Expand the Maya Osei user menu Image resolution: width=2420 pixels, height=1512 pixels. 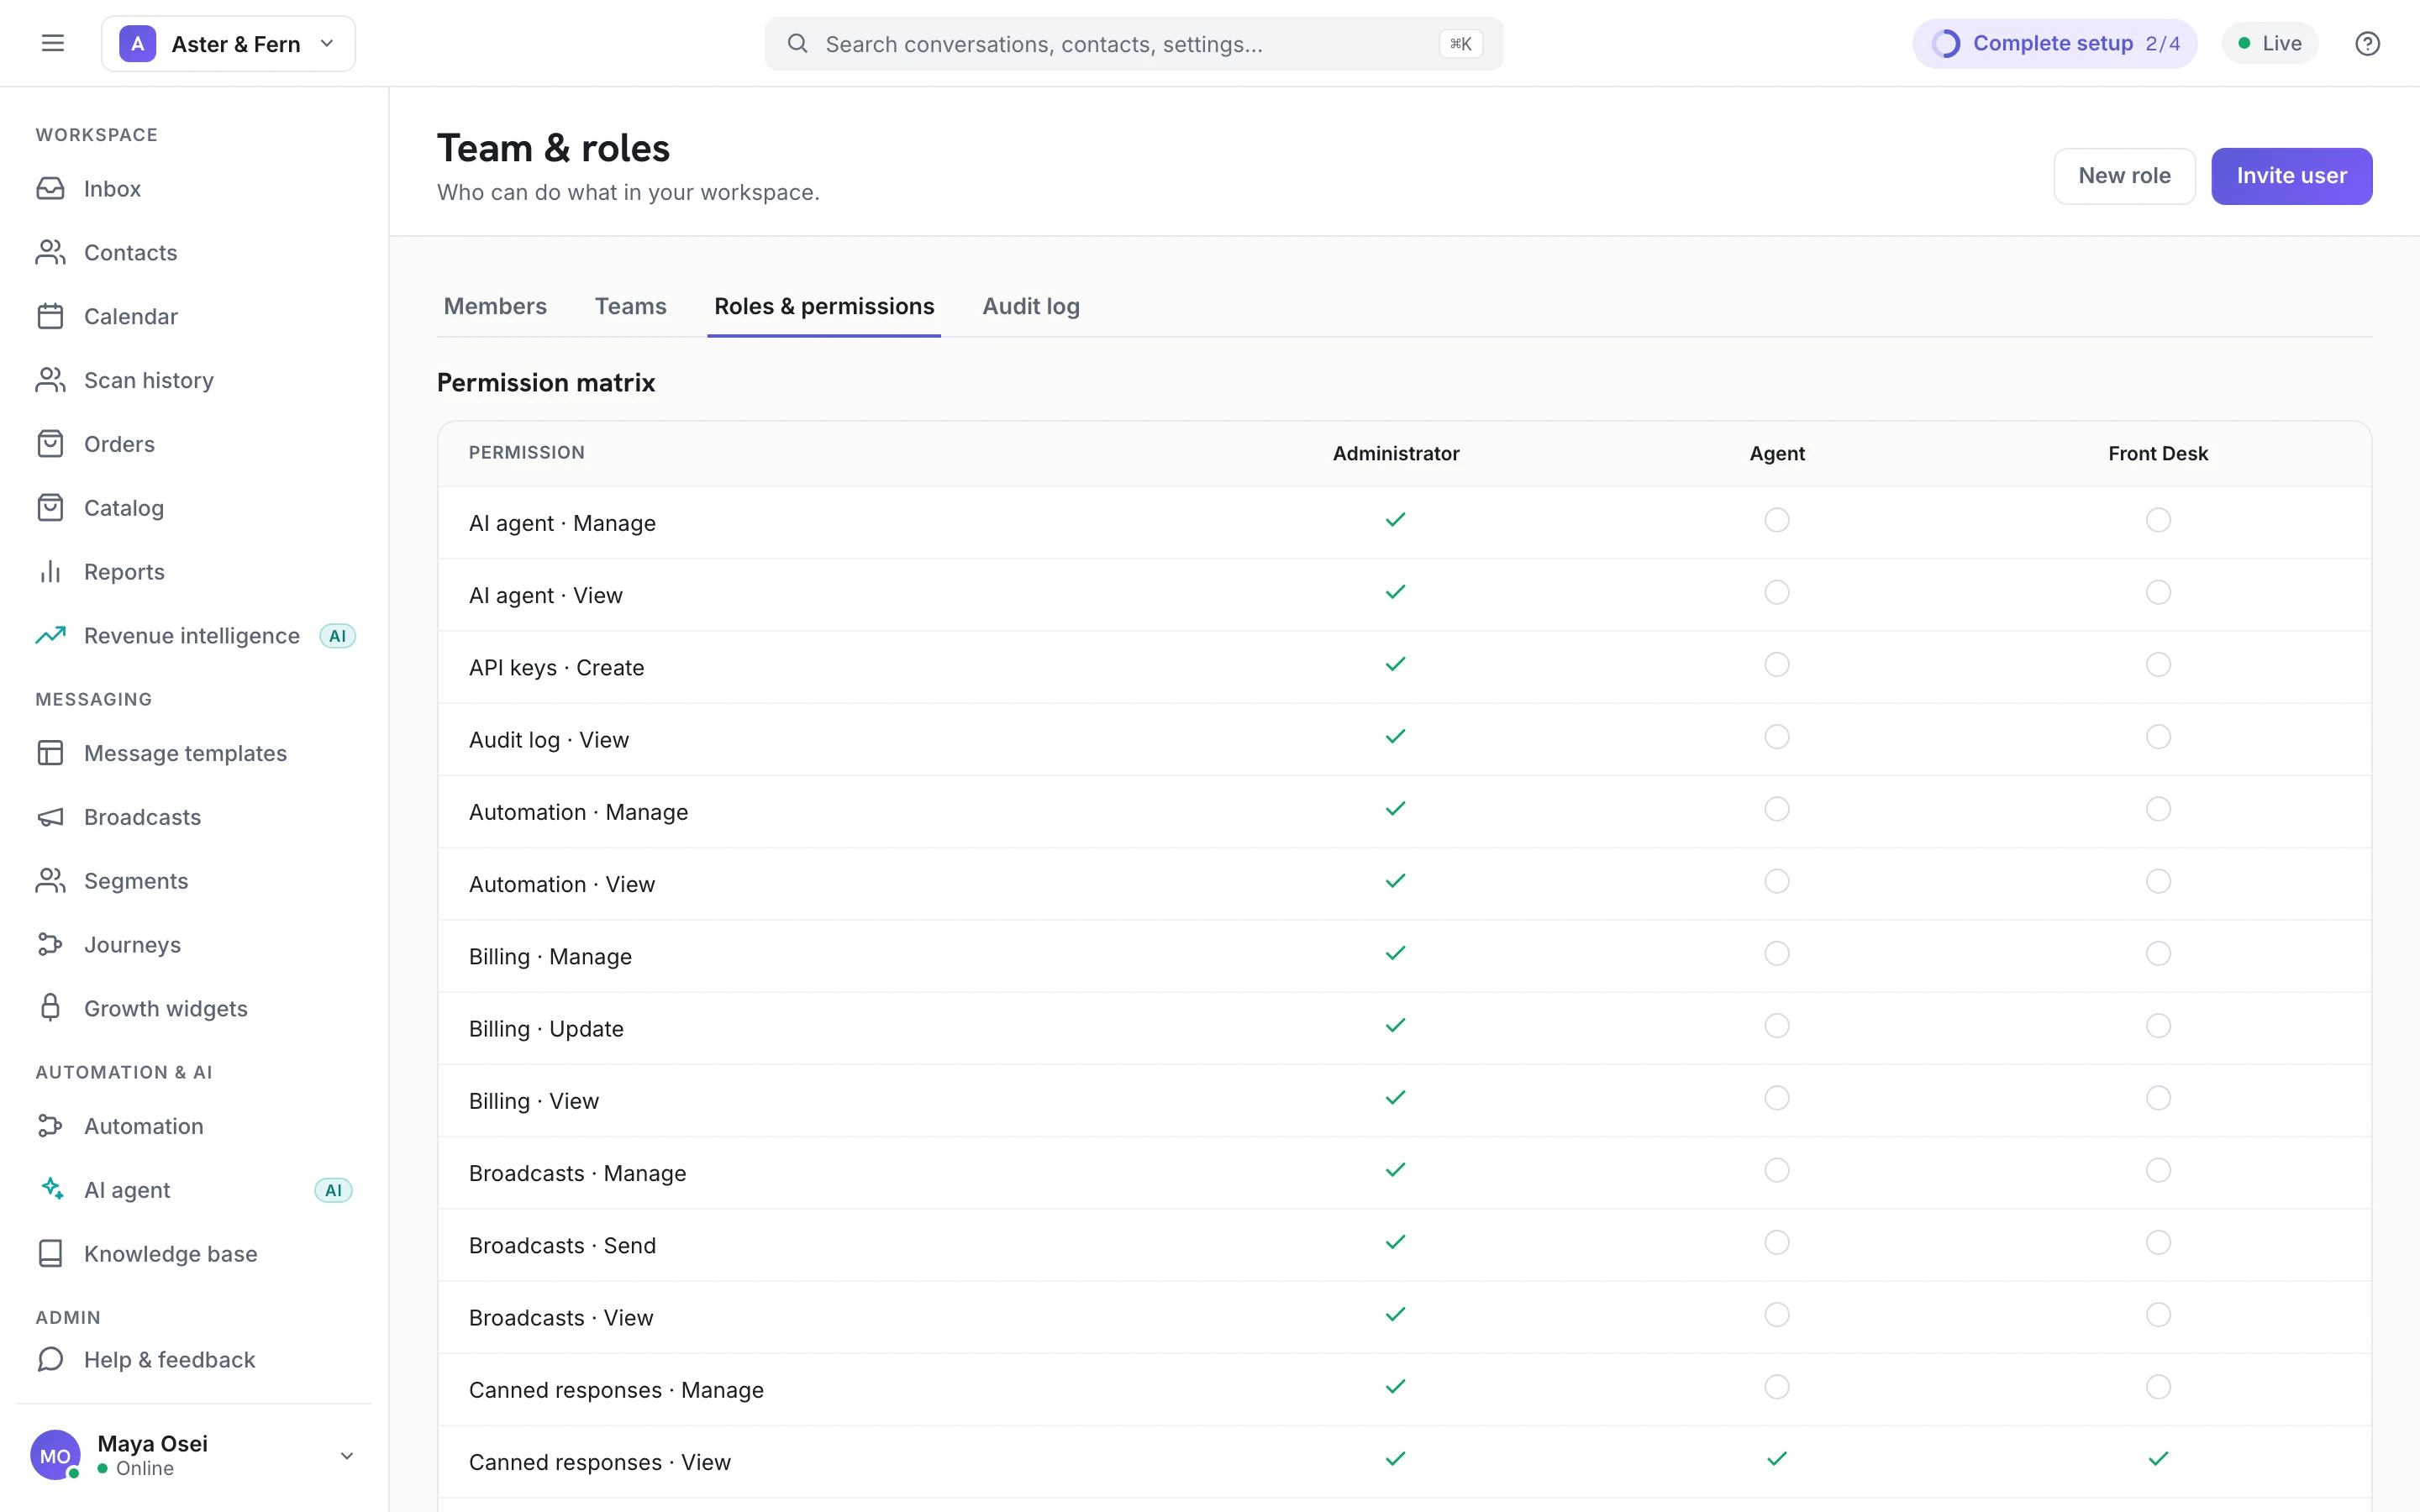(x=194, y=1455)
